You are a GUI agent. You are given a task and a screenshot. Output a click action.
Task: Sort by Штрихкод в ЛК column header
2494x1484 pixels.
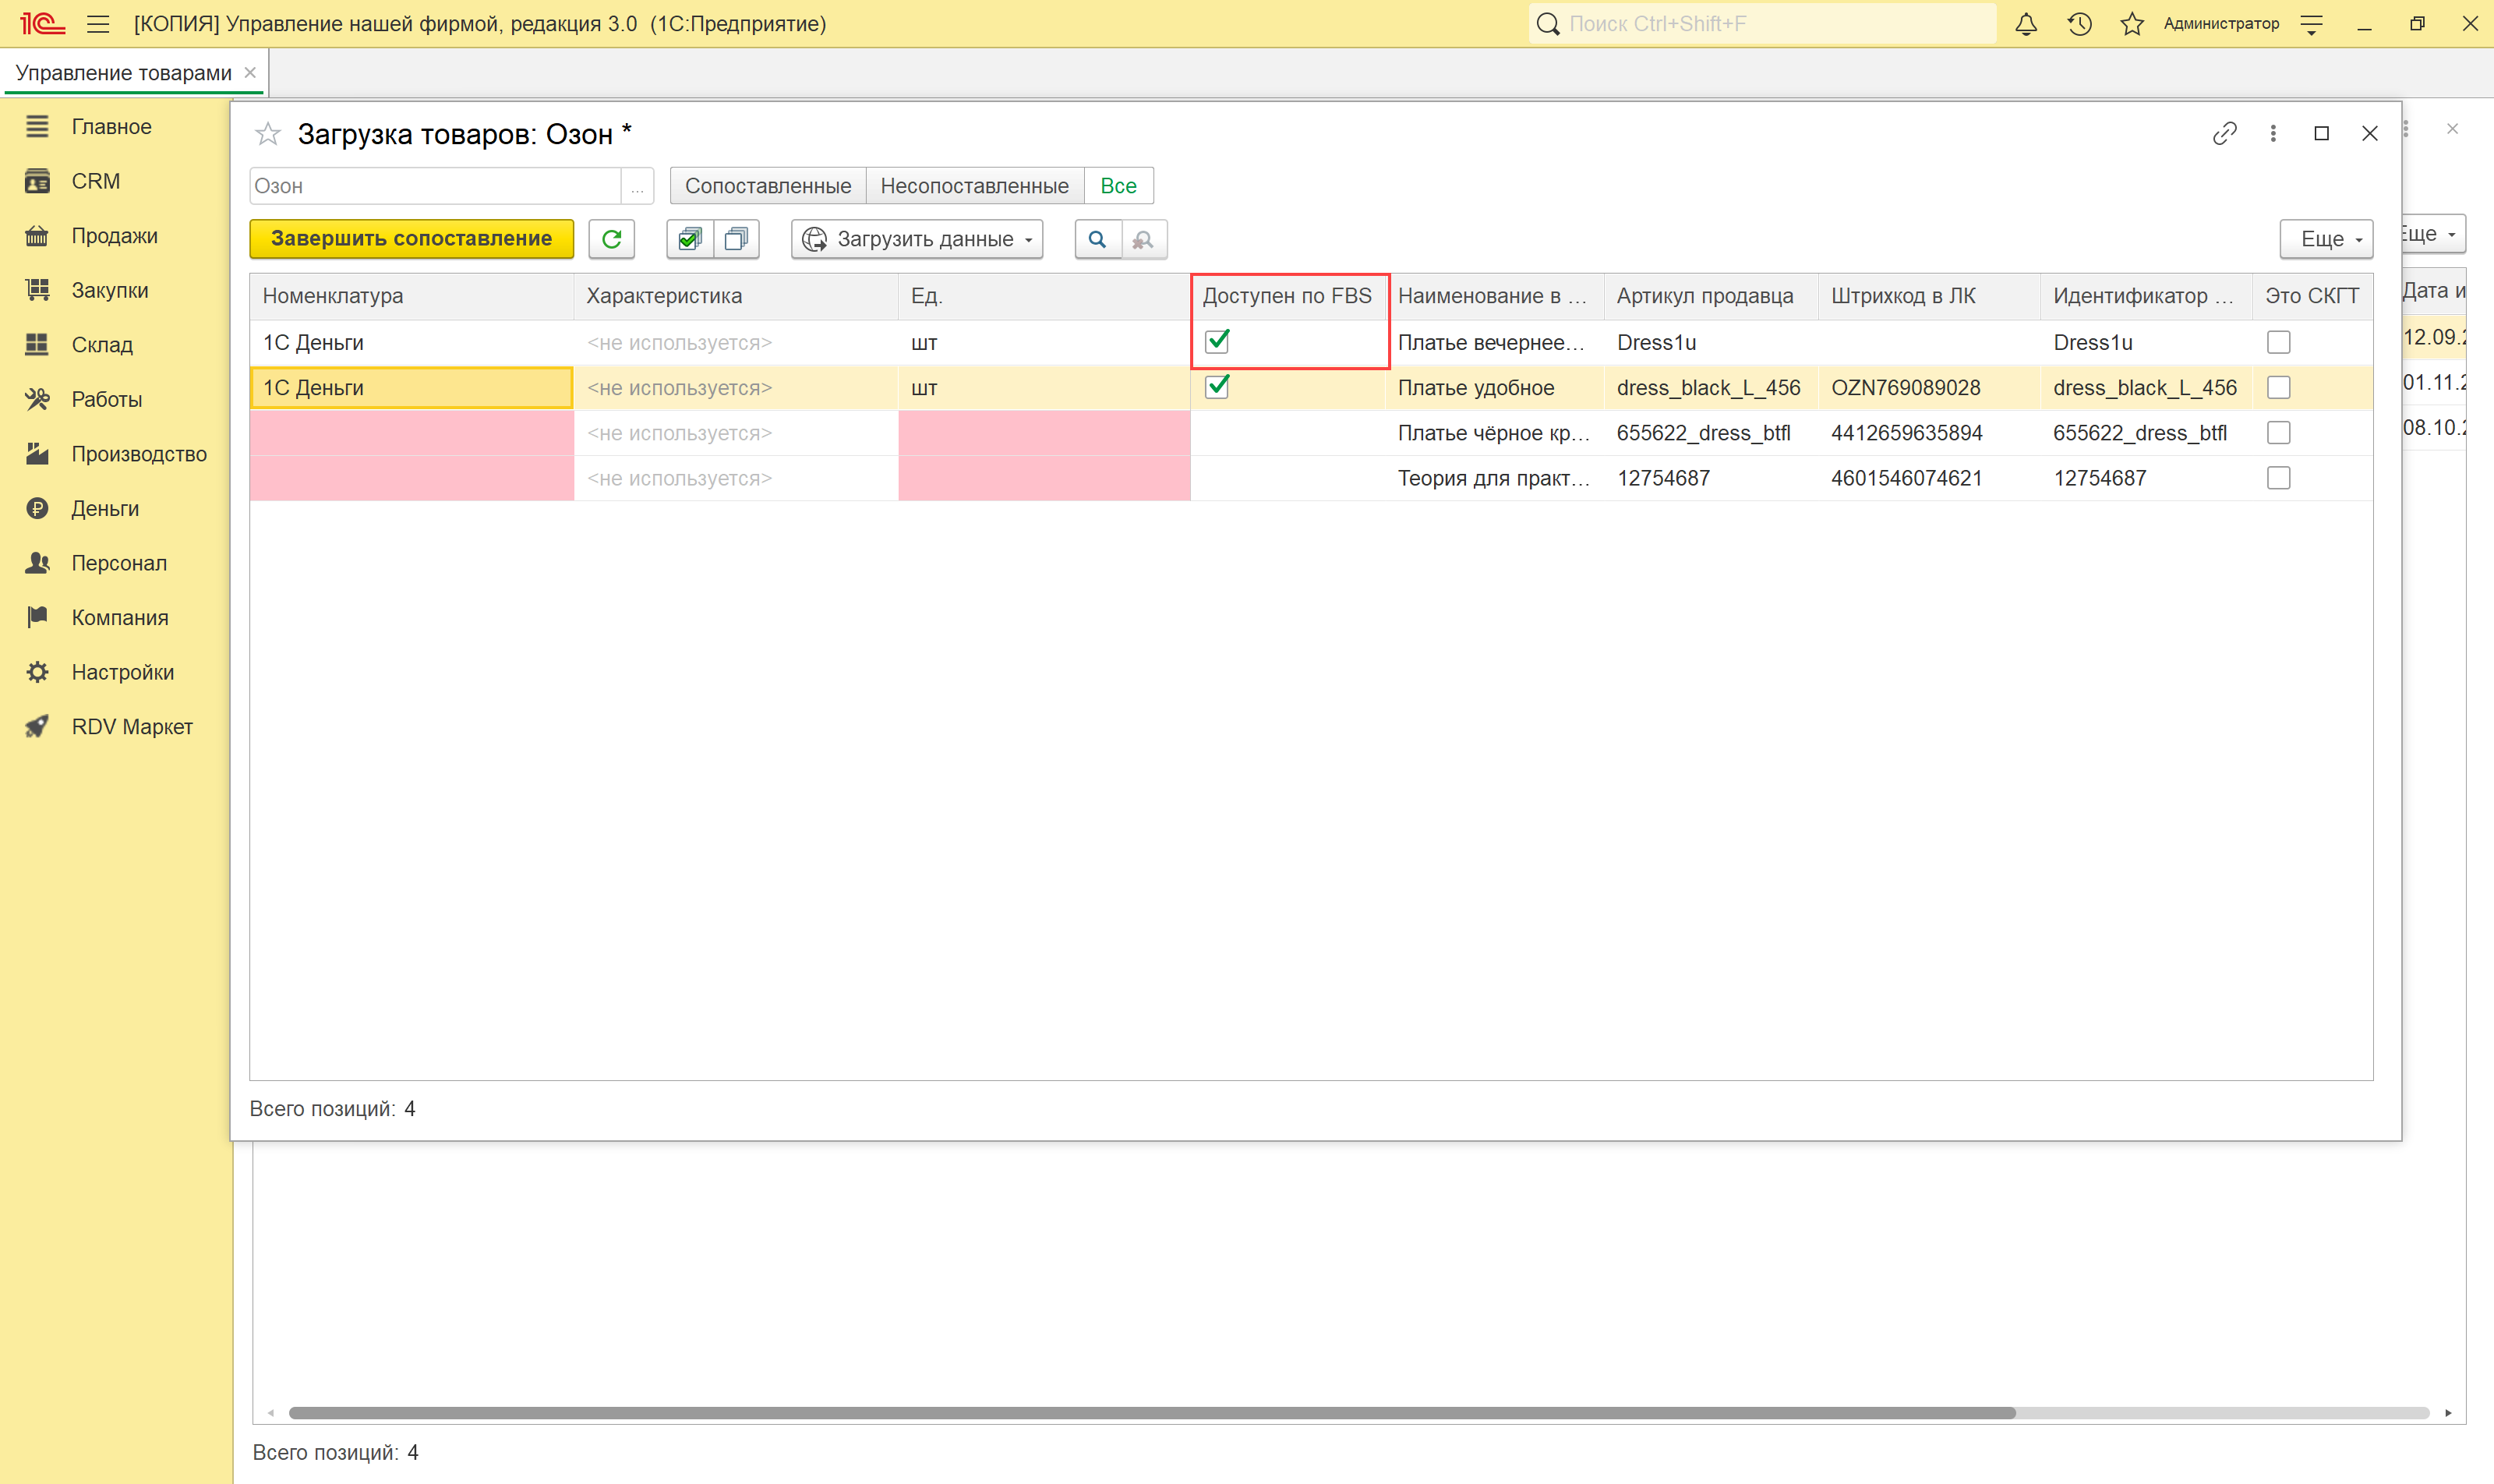pyautogui.click(x=1928, y=296)
